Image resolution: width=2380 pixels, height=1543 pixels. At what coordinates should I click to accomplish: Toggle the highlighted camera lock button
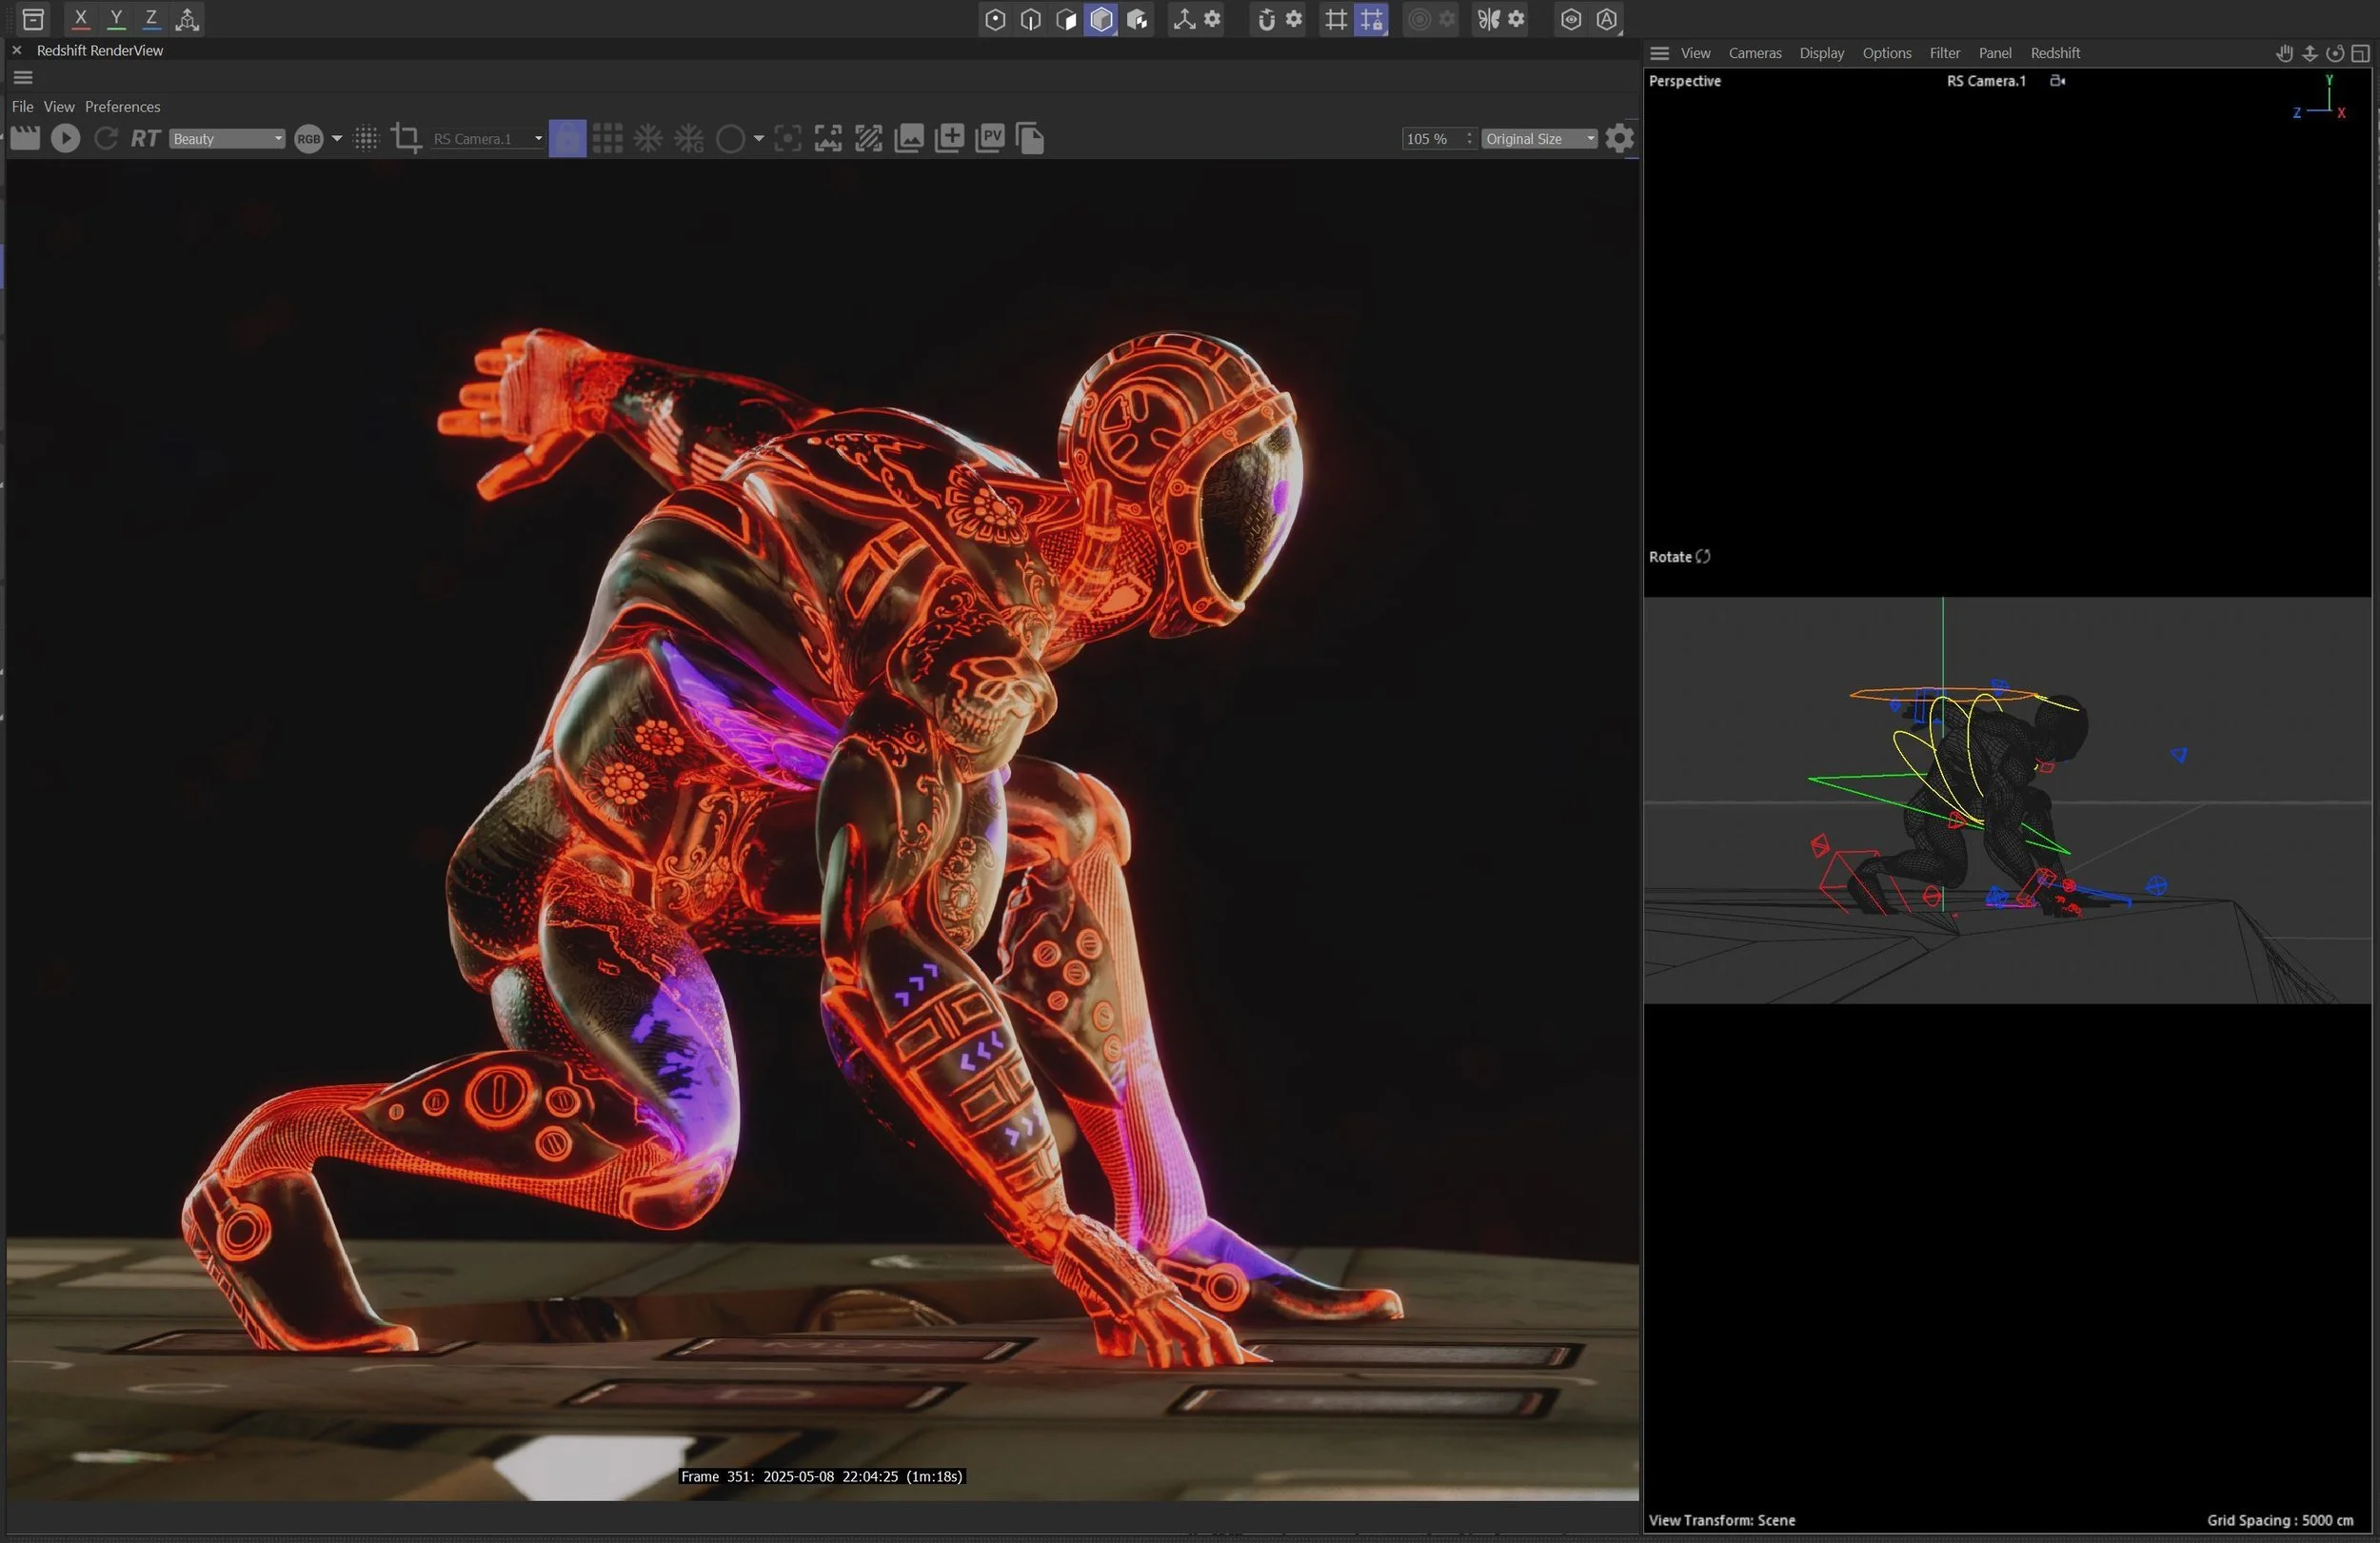coord(567,138)
